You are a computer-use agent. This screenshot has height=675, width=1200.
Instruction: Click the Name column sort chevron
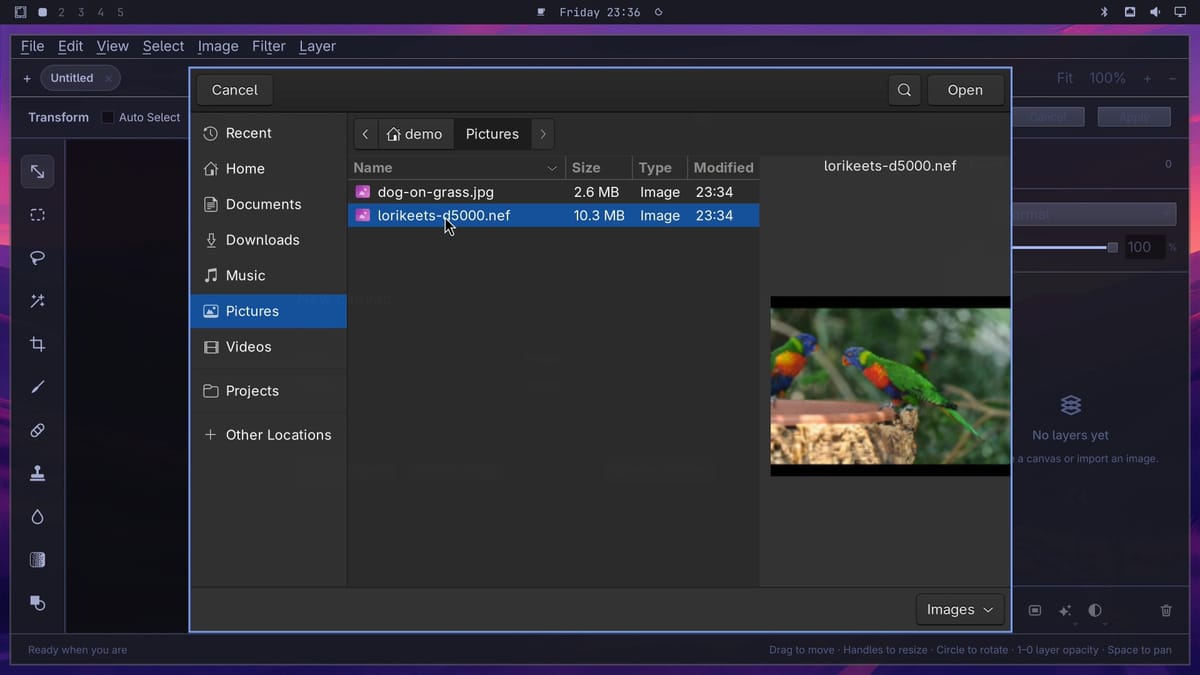(552, 168)
